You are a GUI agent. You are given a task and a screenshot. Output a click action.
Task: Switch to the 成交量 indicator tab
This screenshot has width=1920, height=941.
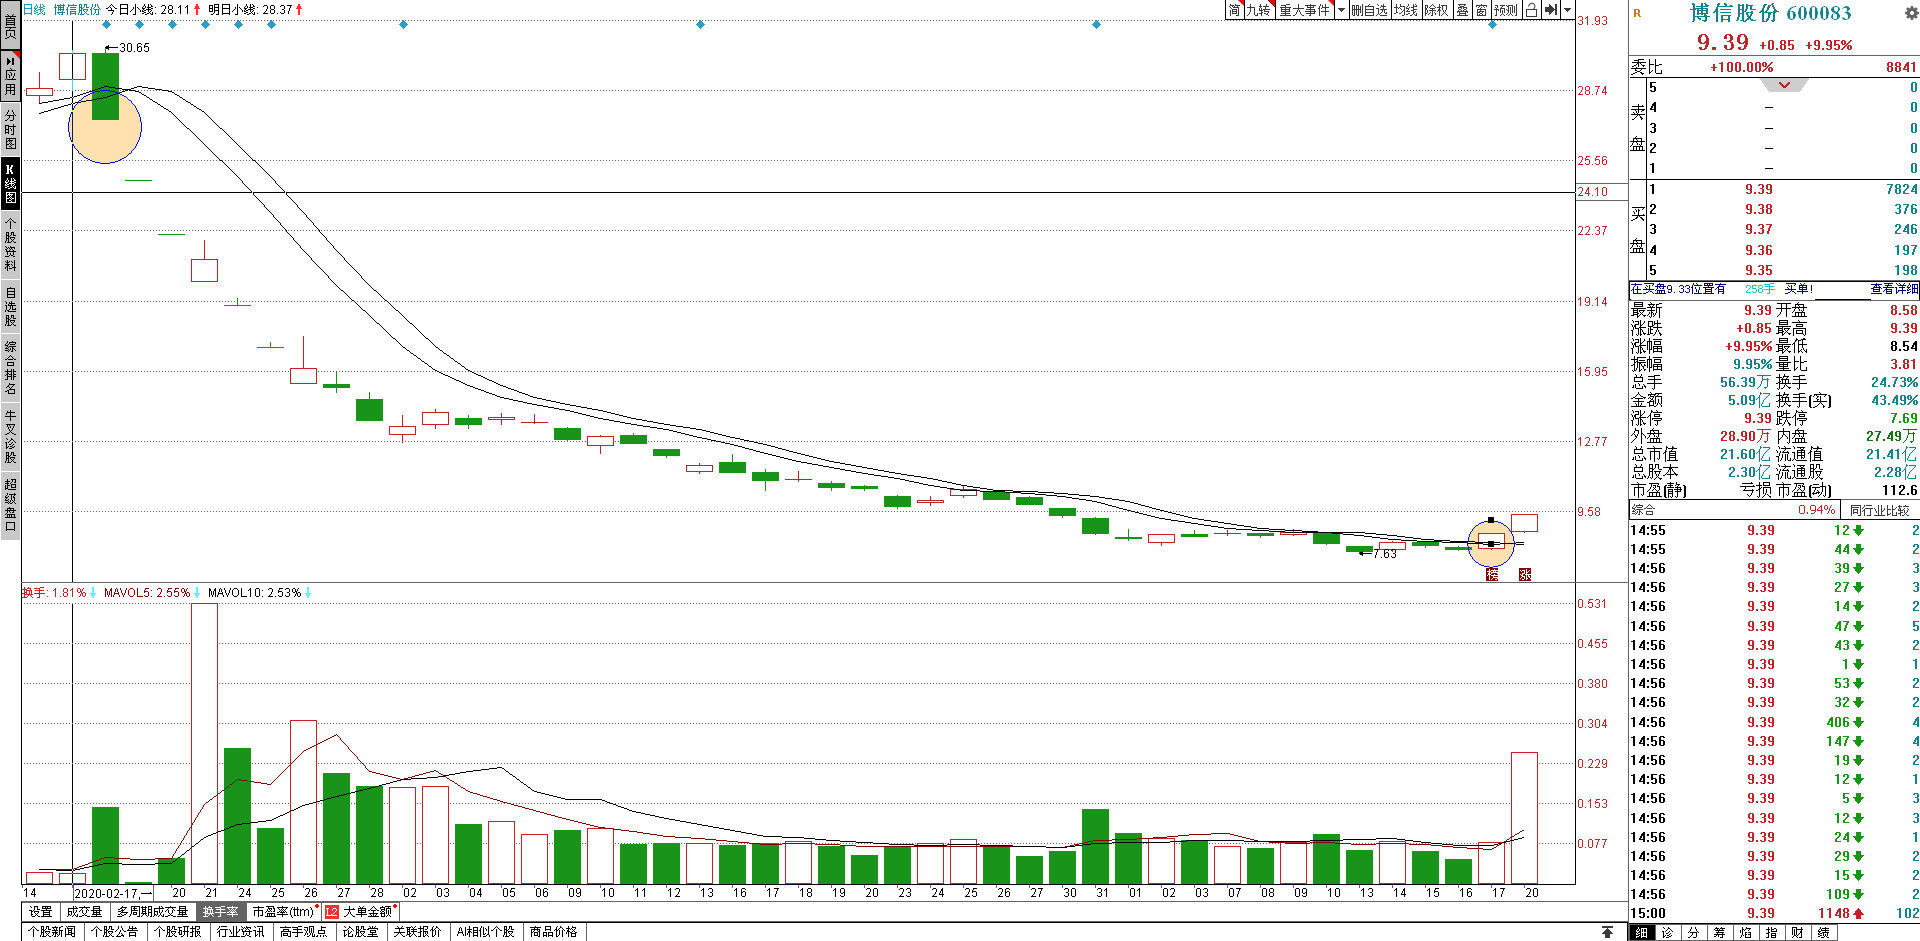coord(84,912)
